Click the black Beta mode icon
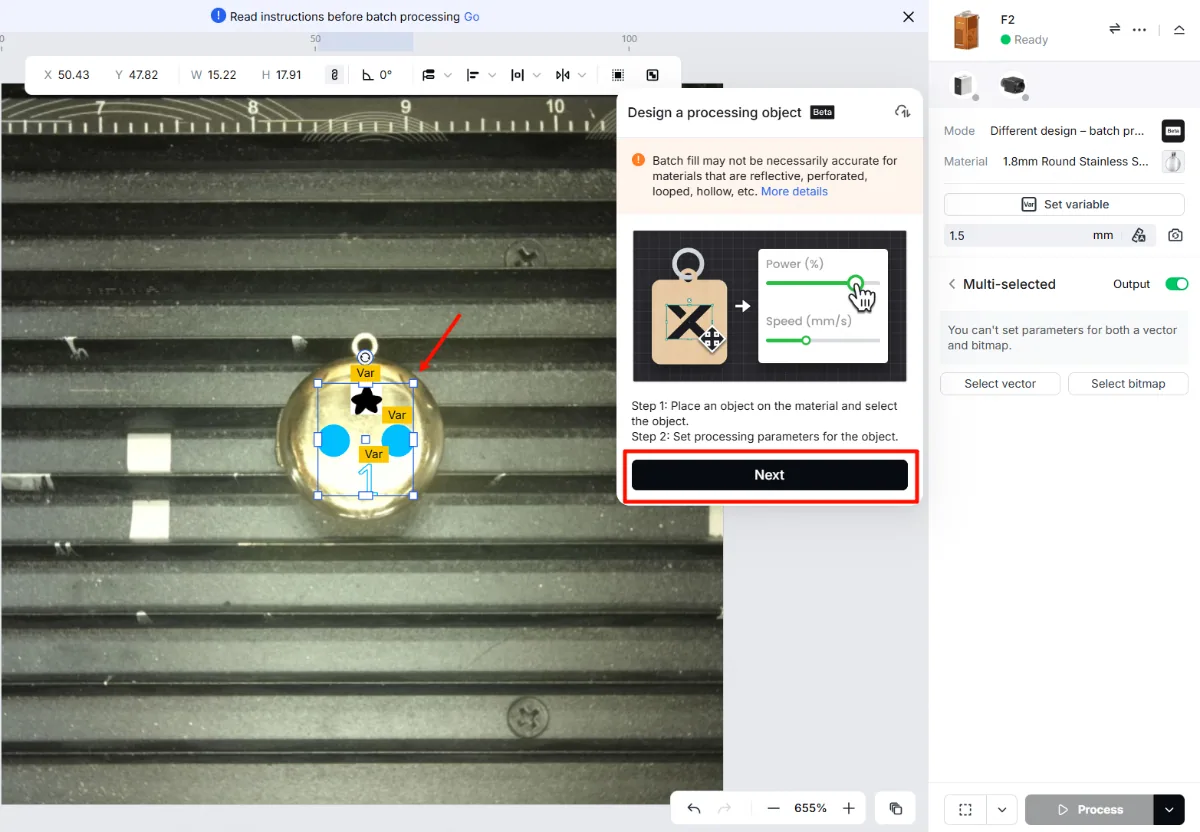The height and width of the screenshot is (832, 1200). pos(1173,131)
